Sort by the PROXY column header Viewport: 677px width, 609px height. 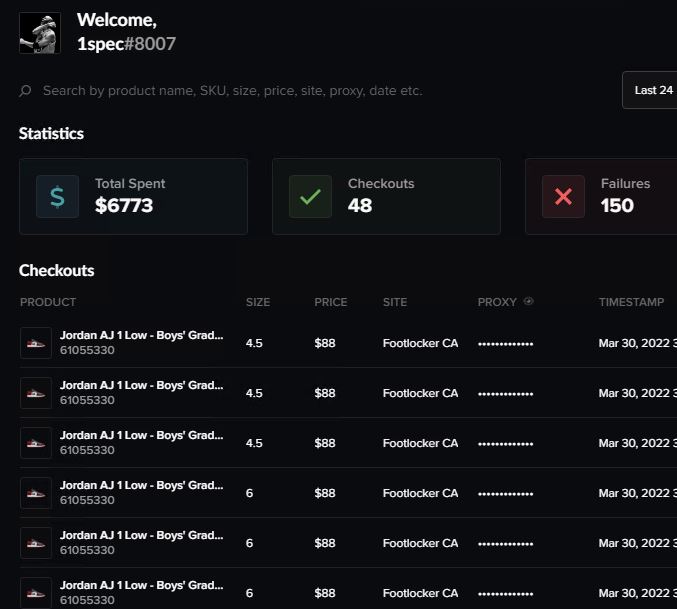pyautogui.click(x=497, y=302)
